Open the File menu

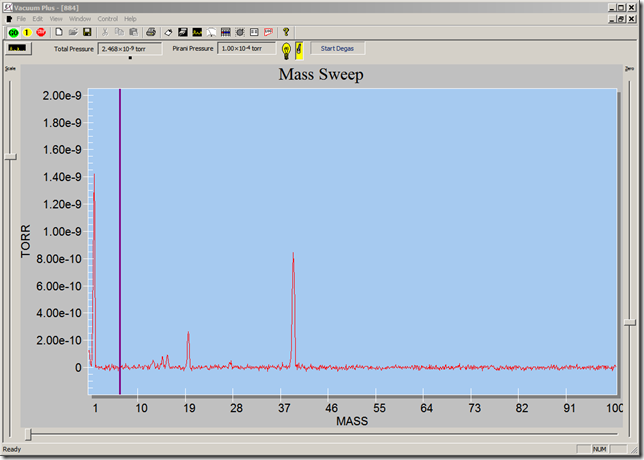21,19
